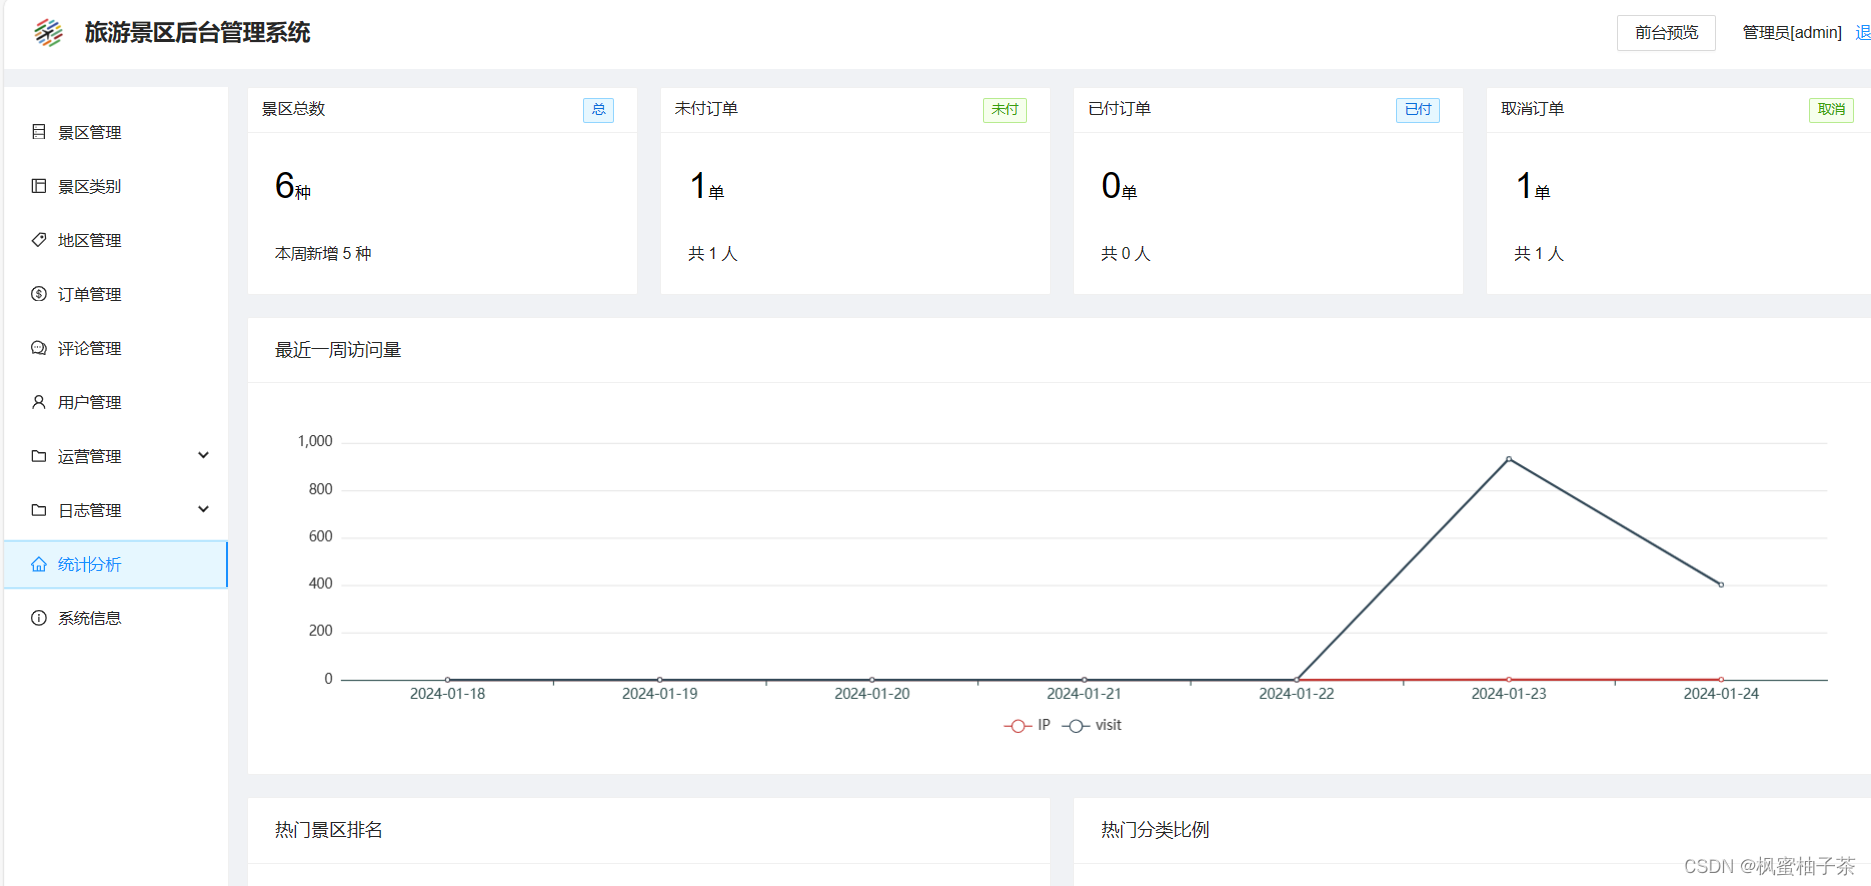Screen dimensions: 1871x886
Task: Click the 前台预览 button
Action: [1666, 33]
